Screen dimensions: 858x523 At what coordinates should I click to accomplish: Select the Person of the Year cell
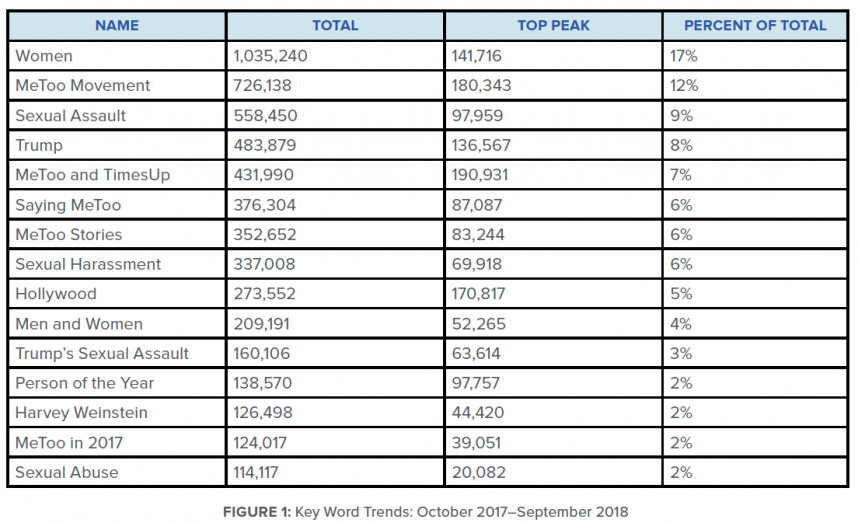(x=85, y=383)
